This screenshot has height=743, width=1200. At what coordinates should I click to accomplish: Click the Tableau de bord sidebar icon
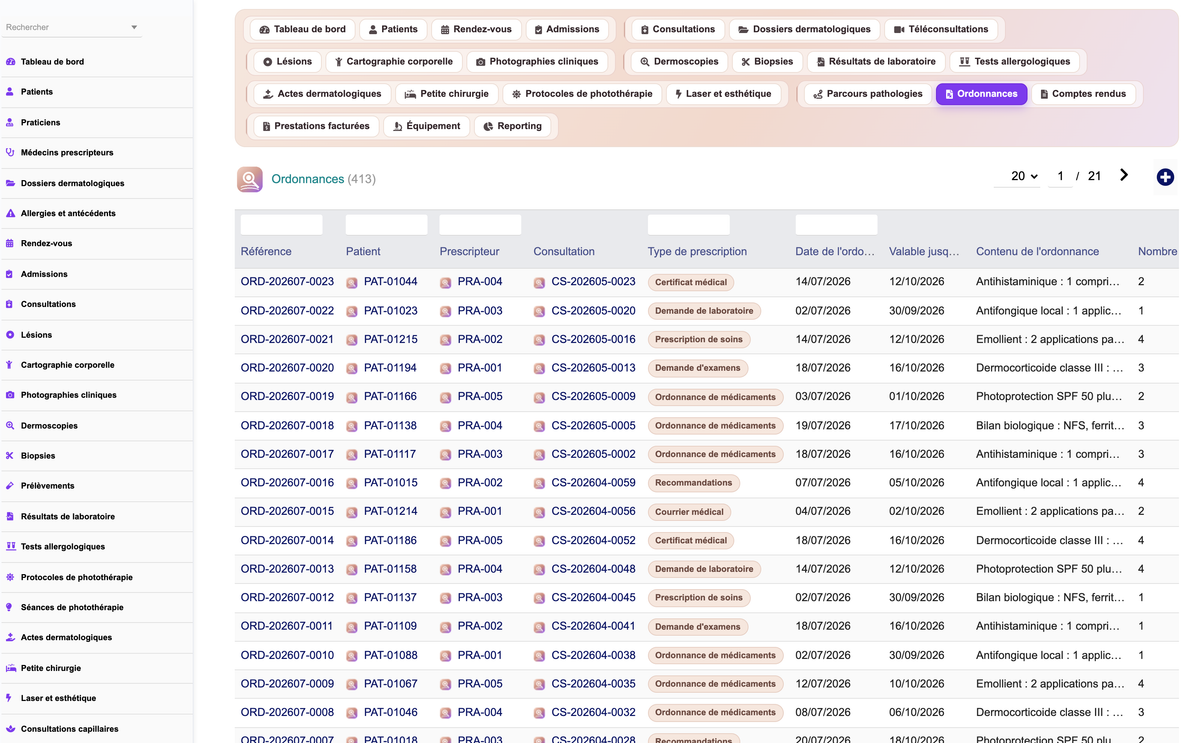coord(10,62)
